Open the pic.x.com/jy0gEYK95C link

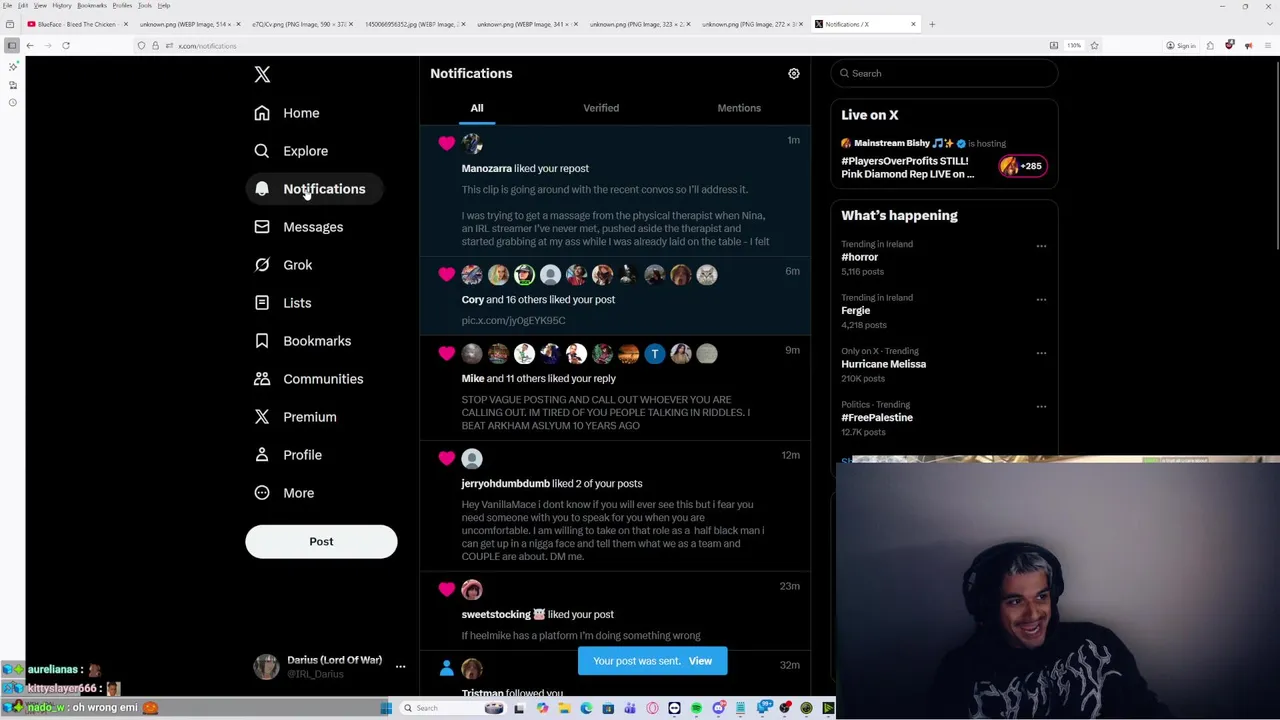tap(513, 320)
